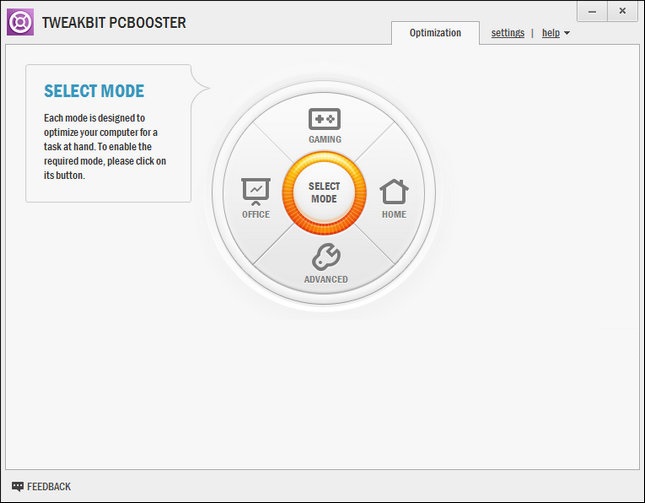
Task: Select the Gaming mode controller icon
Action: (325, 119)
